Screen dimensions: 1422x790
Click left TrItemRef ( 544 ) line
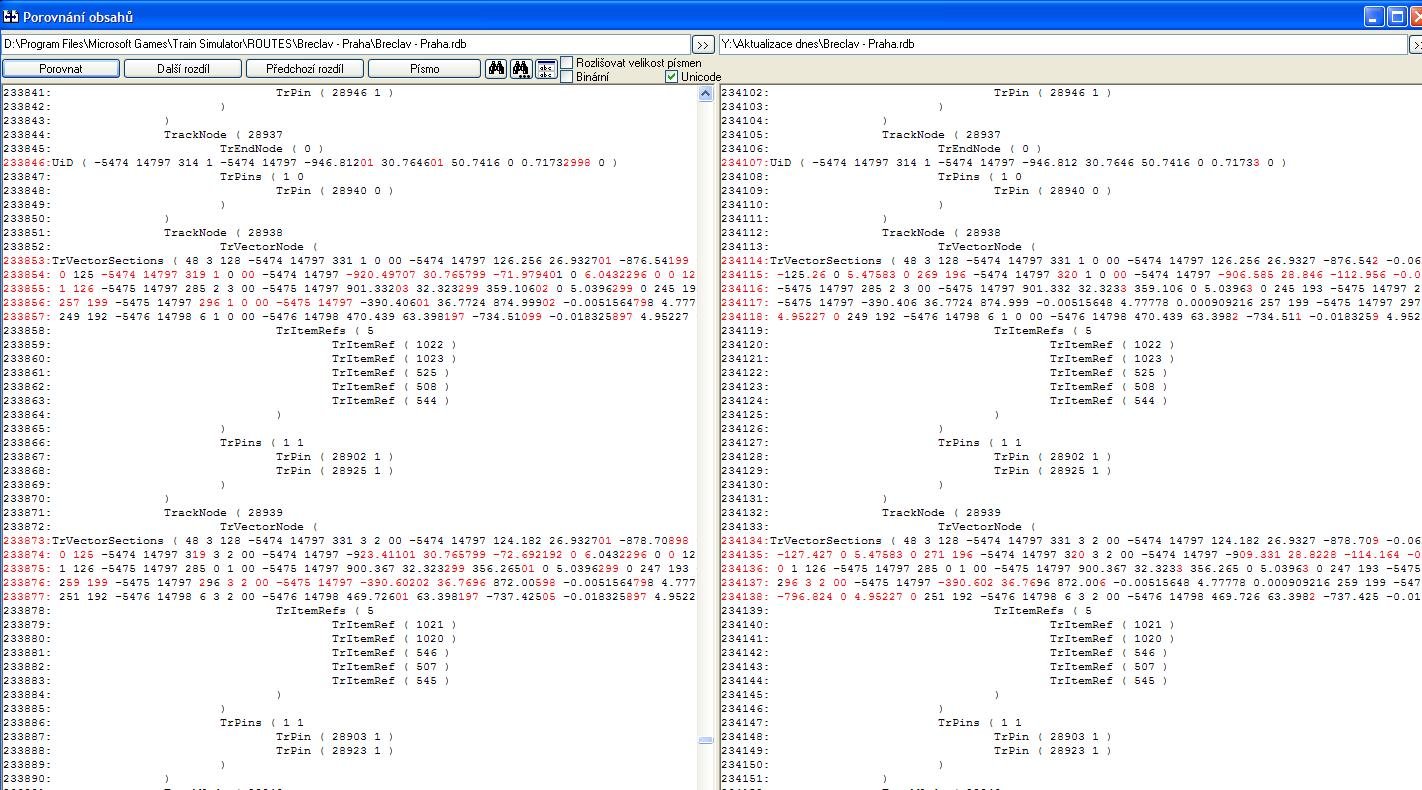391,401
